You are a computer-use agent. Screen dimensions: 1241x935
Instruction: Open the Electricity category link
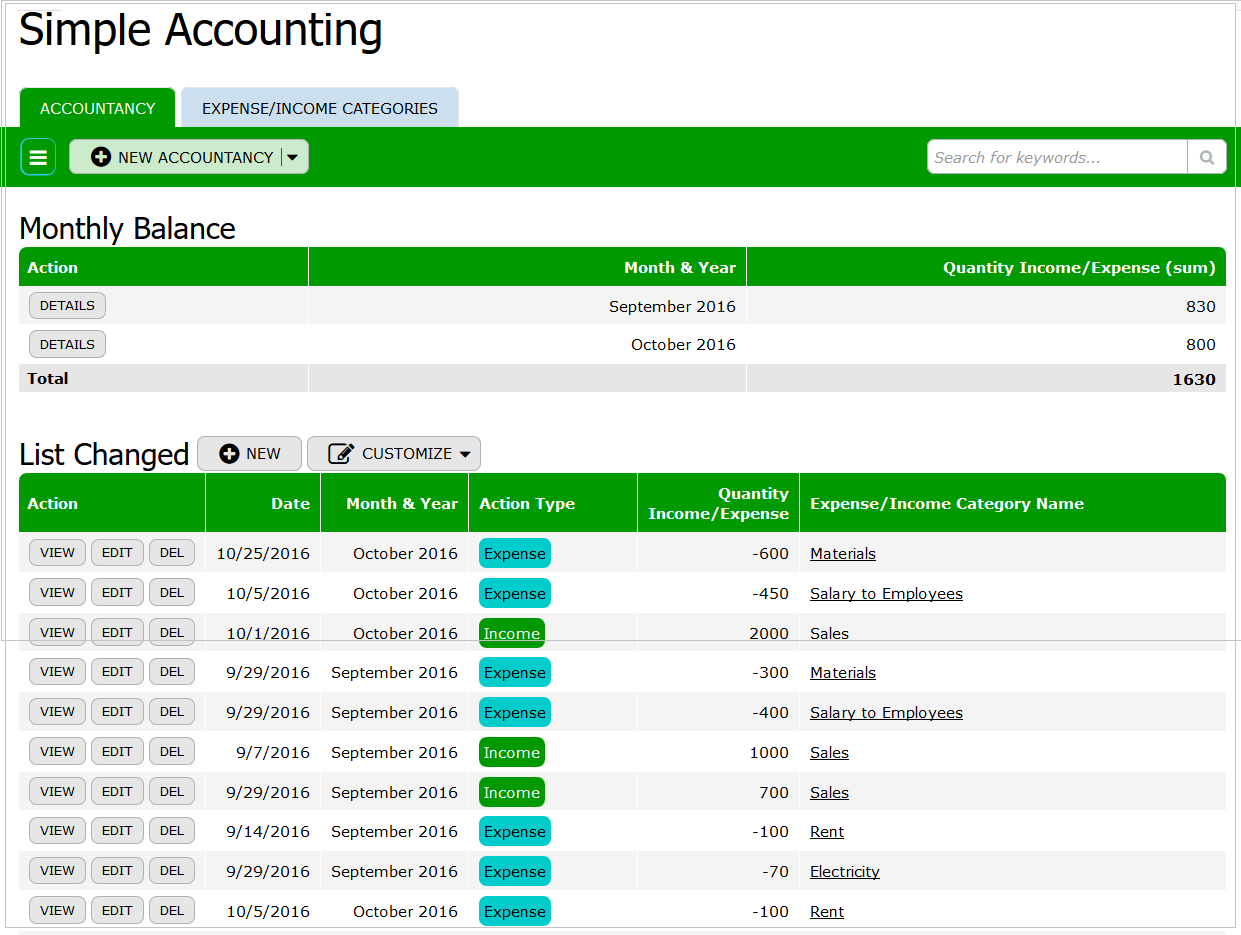844,872
